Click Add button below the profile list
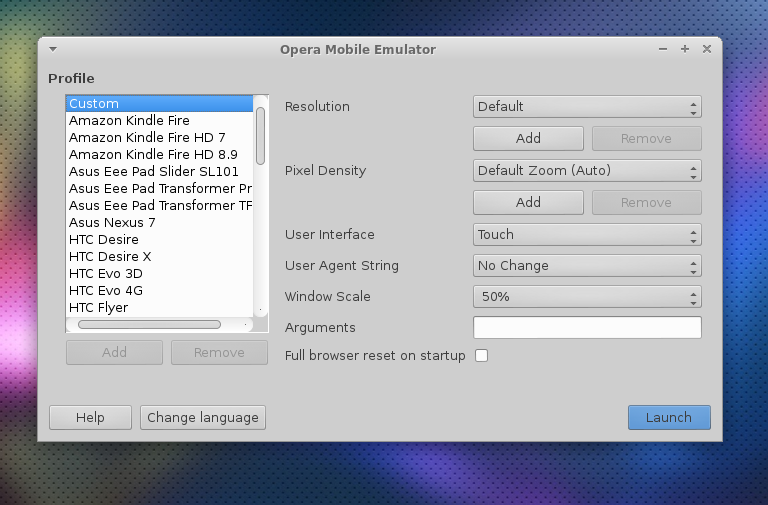768x505 pixels. 115,353
